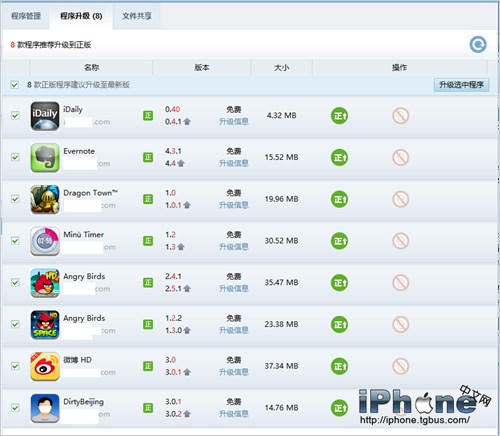Click ignore icon for Dragon Town
500x436 pixels.
click(400, 199)
